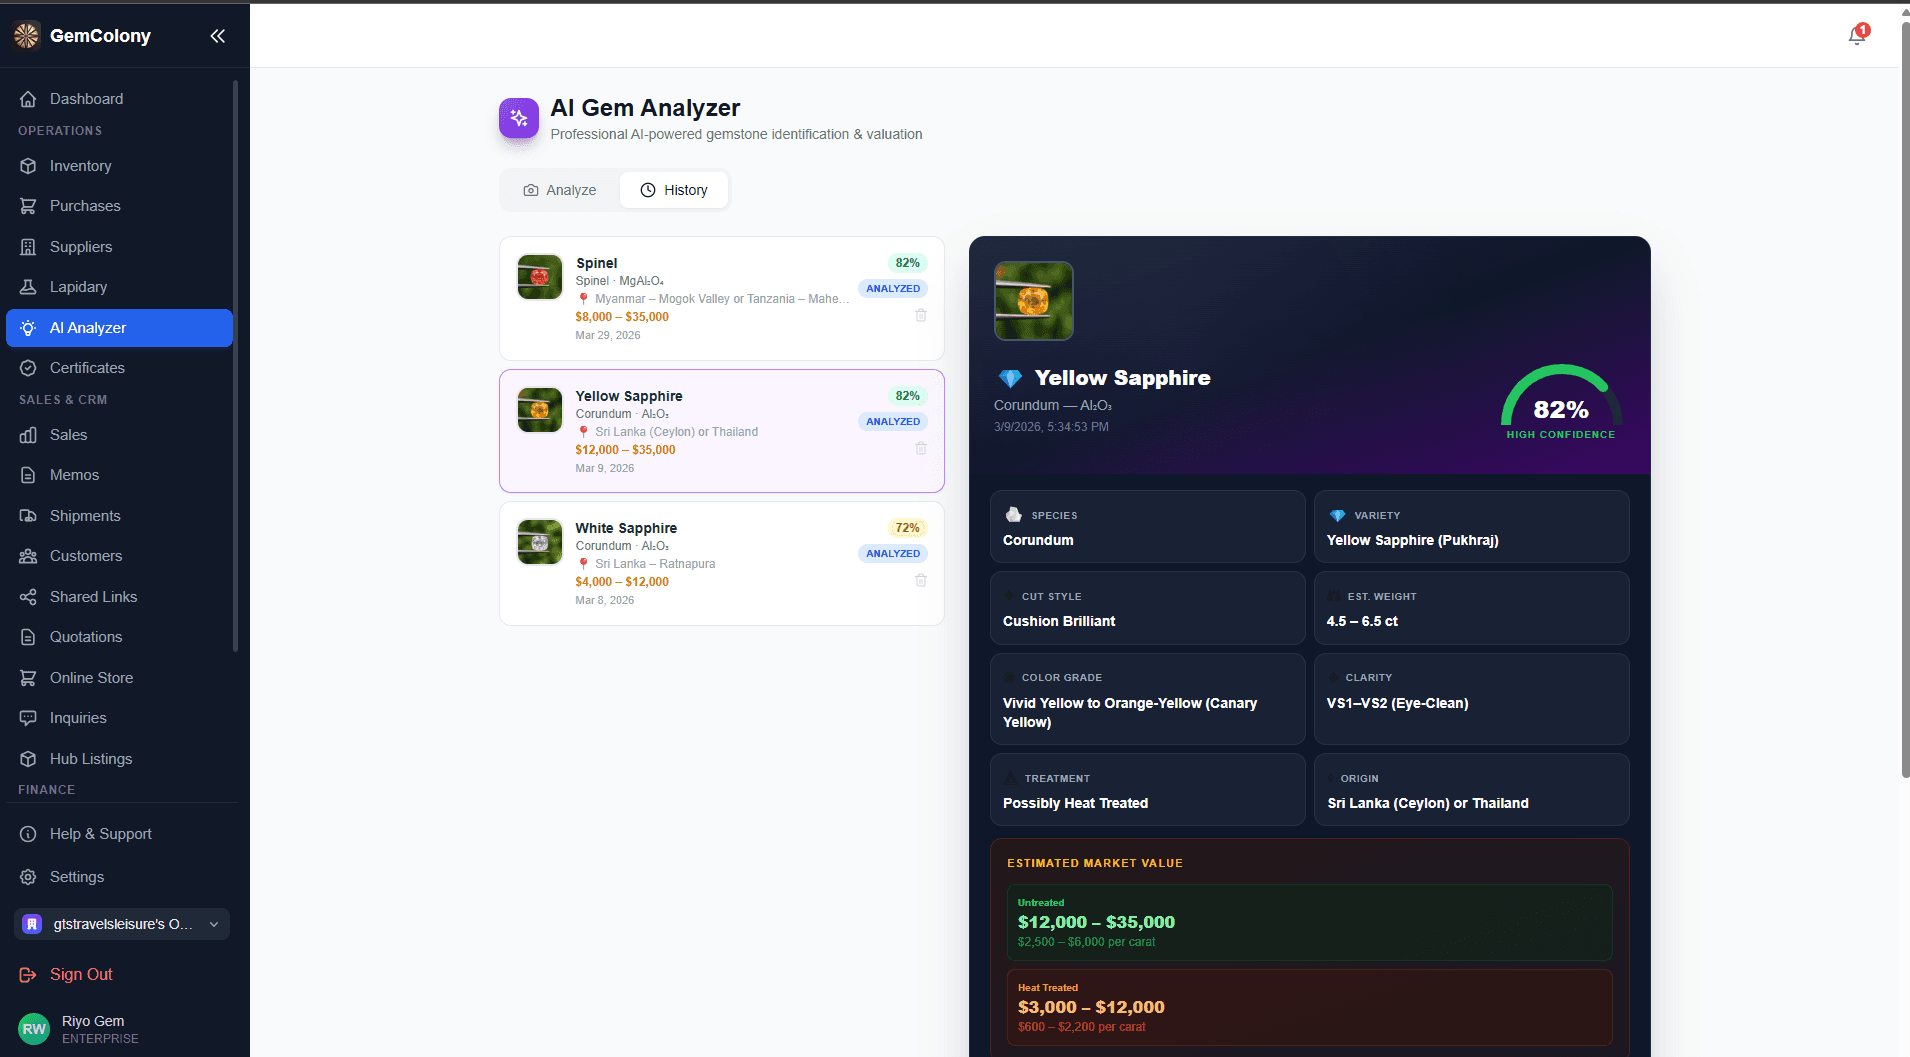Click White Sapphire price $4,000 – $12,000
The width and height of the screenshot is (1910, 1057).
click(622, 582)
